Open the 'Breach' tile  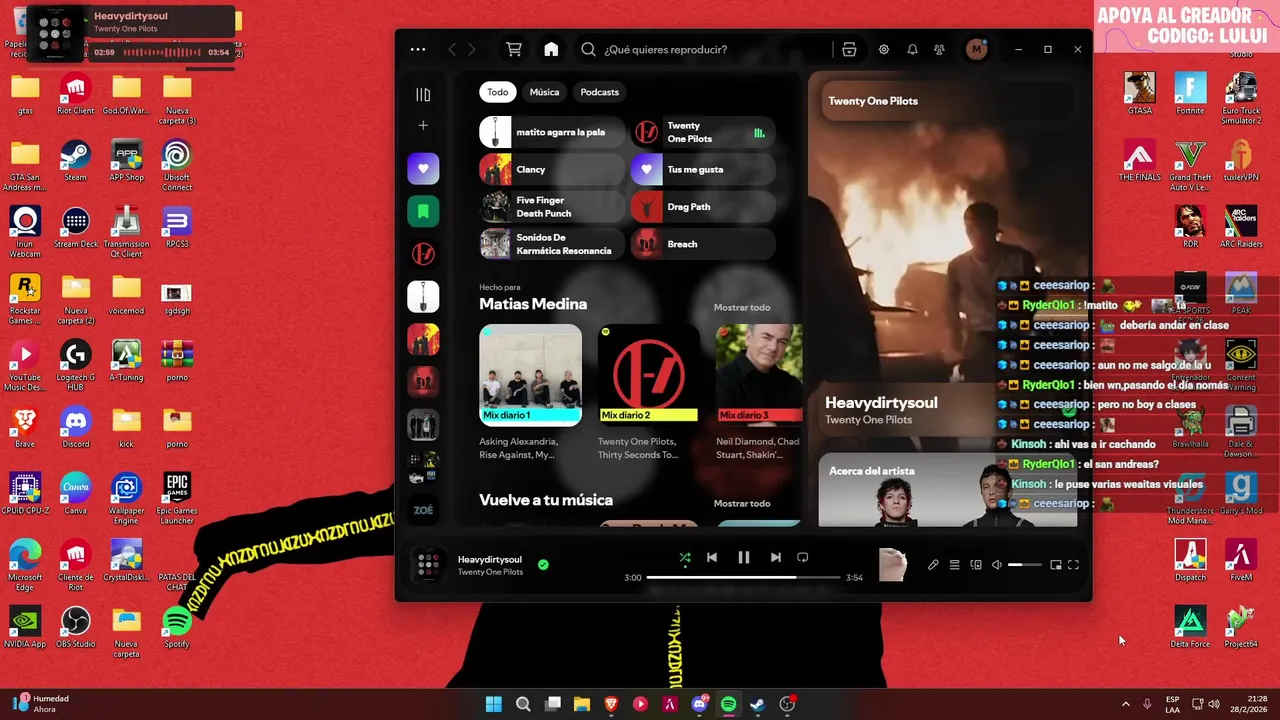(x=703, y=244)
